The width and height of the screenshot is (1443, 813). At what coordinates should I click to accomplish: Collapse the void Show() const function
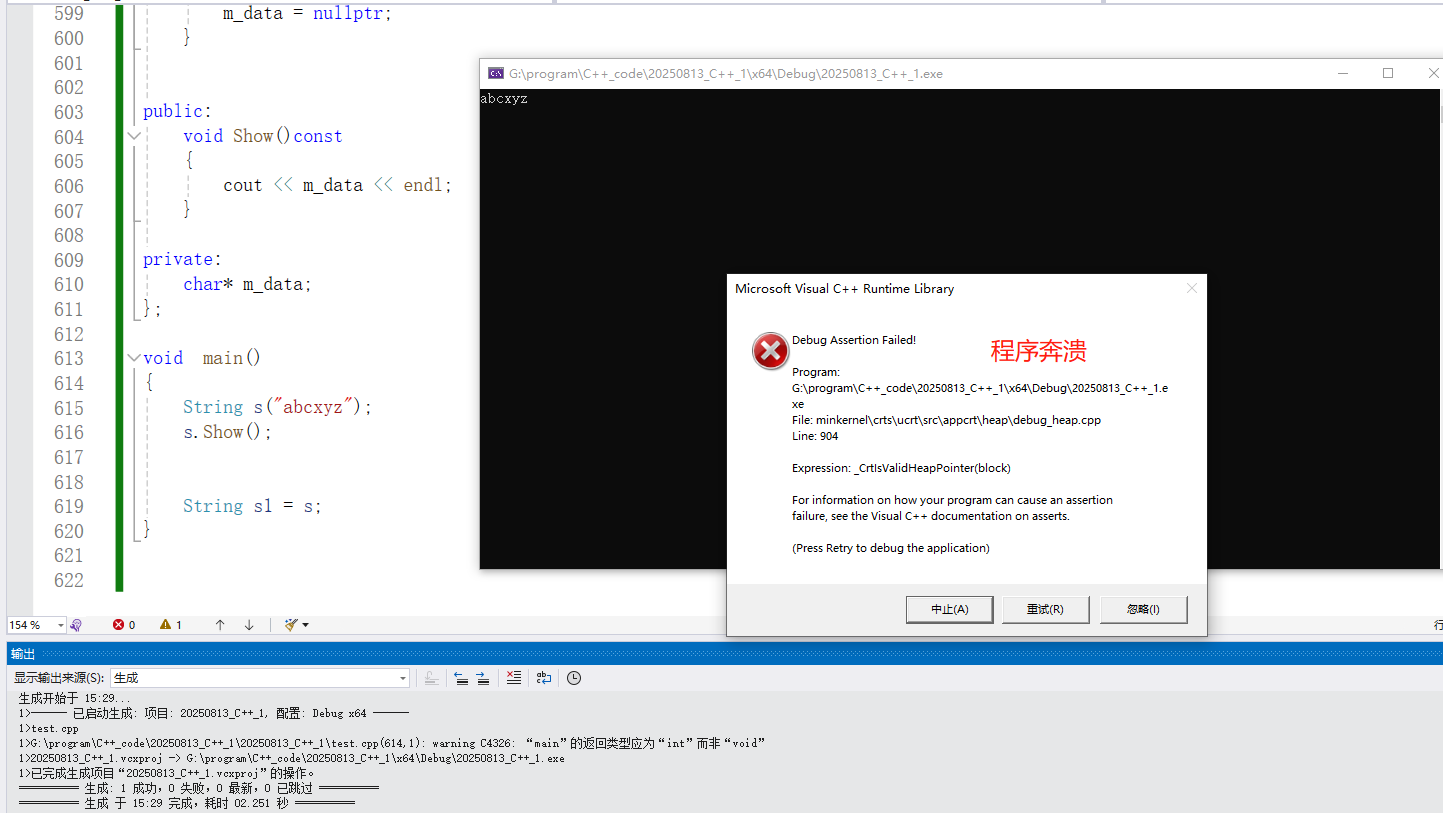point(134,136)
